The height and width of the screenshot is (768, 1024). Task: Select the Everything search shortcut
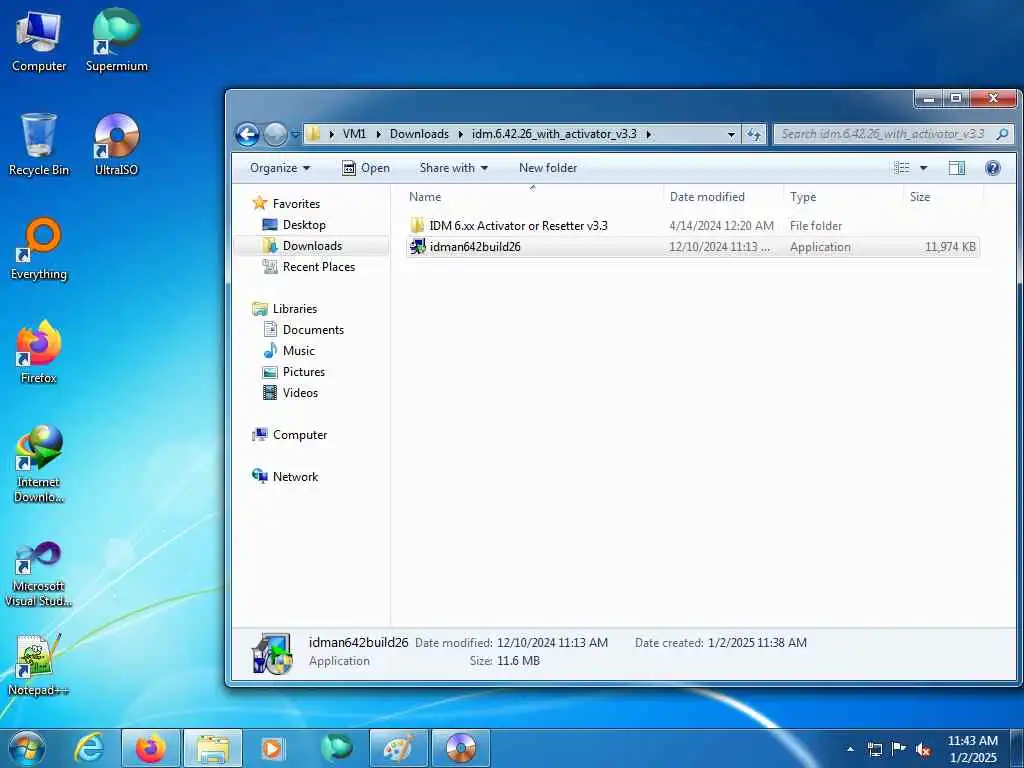39,249
